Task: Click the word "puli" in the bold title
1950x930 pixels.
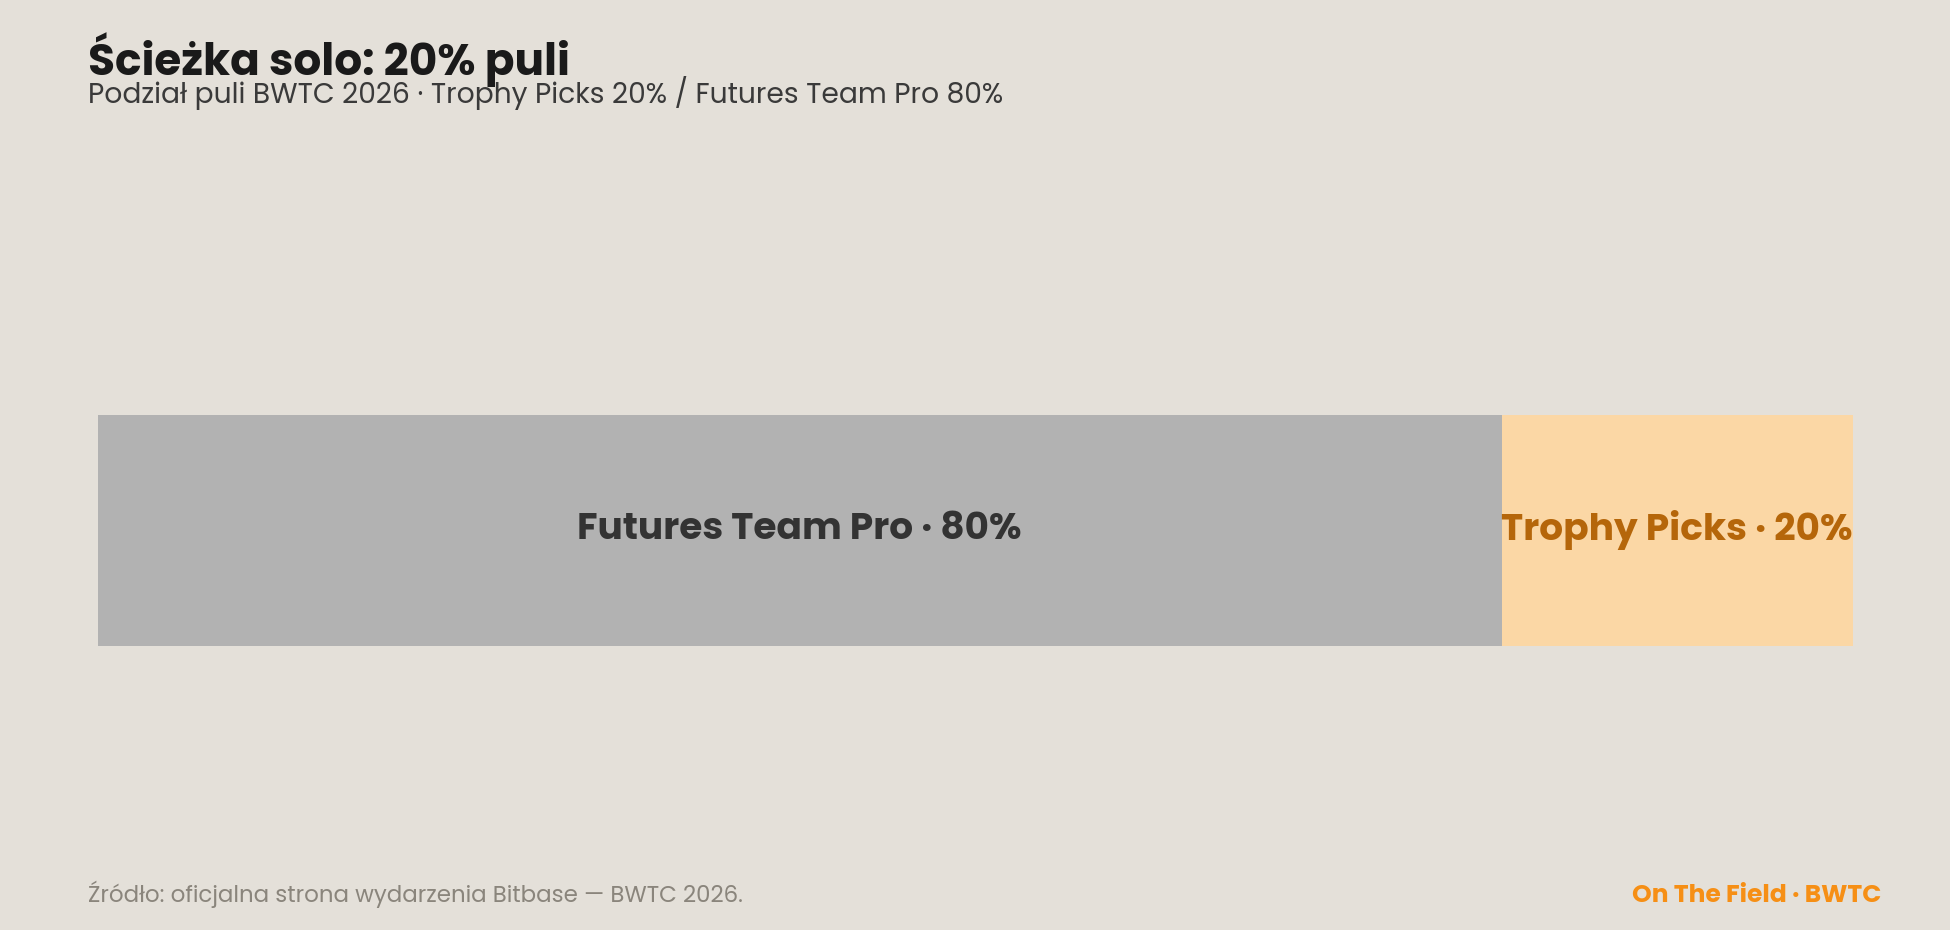Action: [527, 61]
